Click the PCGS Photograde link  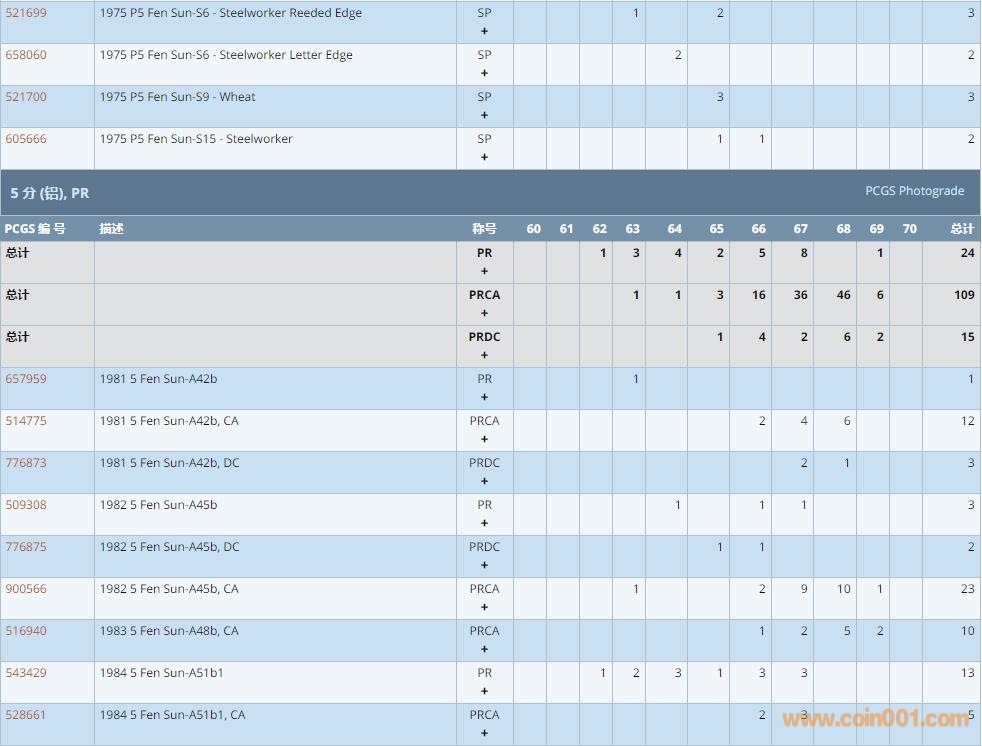914,191
